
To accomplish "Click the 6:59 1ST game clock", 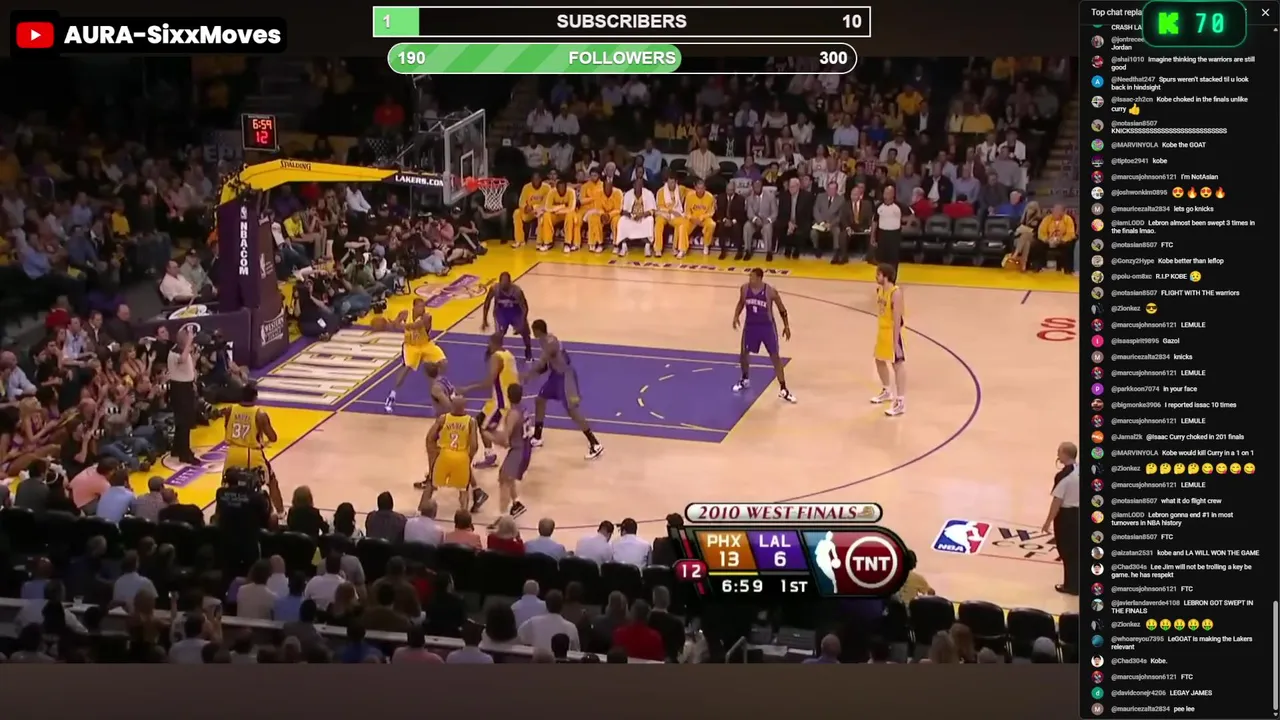I will pyautogui.click(x=764, y=586).
